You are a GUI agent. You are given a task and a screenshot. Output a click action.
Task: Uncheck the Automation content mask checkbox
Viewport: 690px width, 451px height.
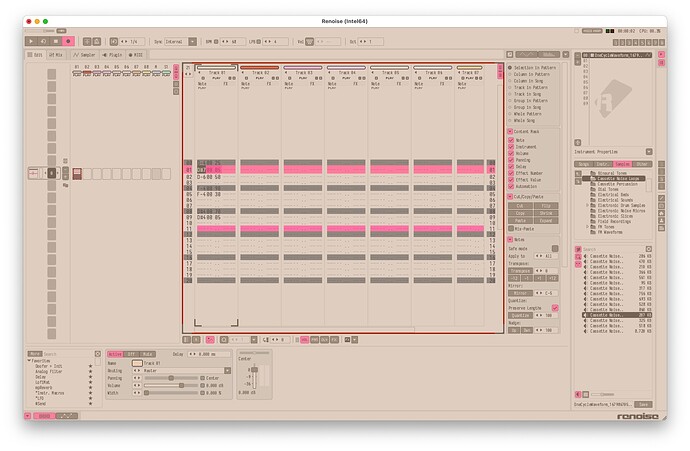point(511,186)
